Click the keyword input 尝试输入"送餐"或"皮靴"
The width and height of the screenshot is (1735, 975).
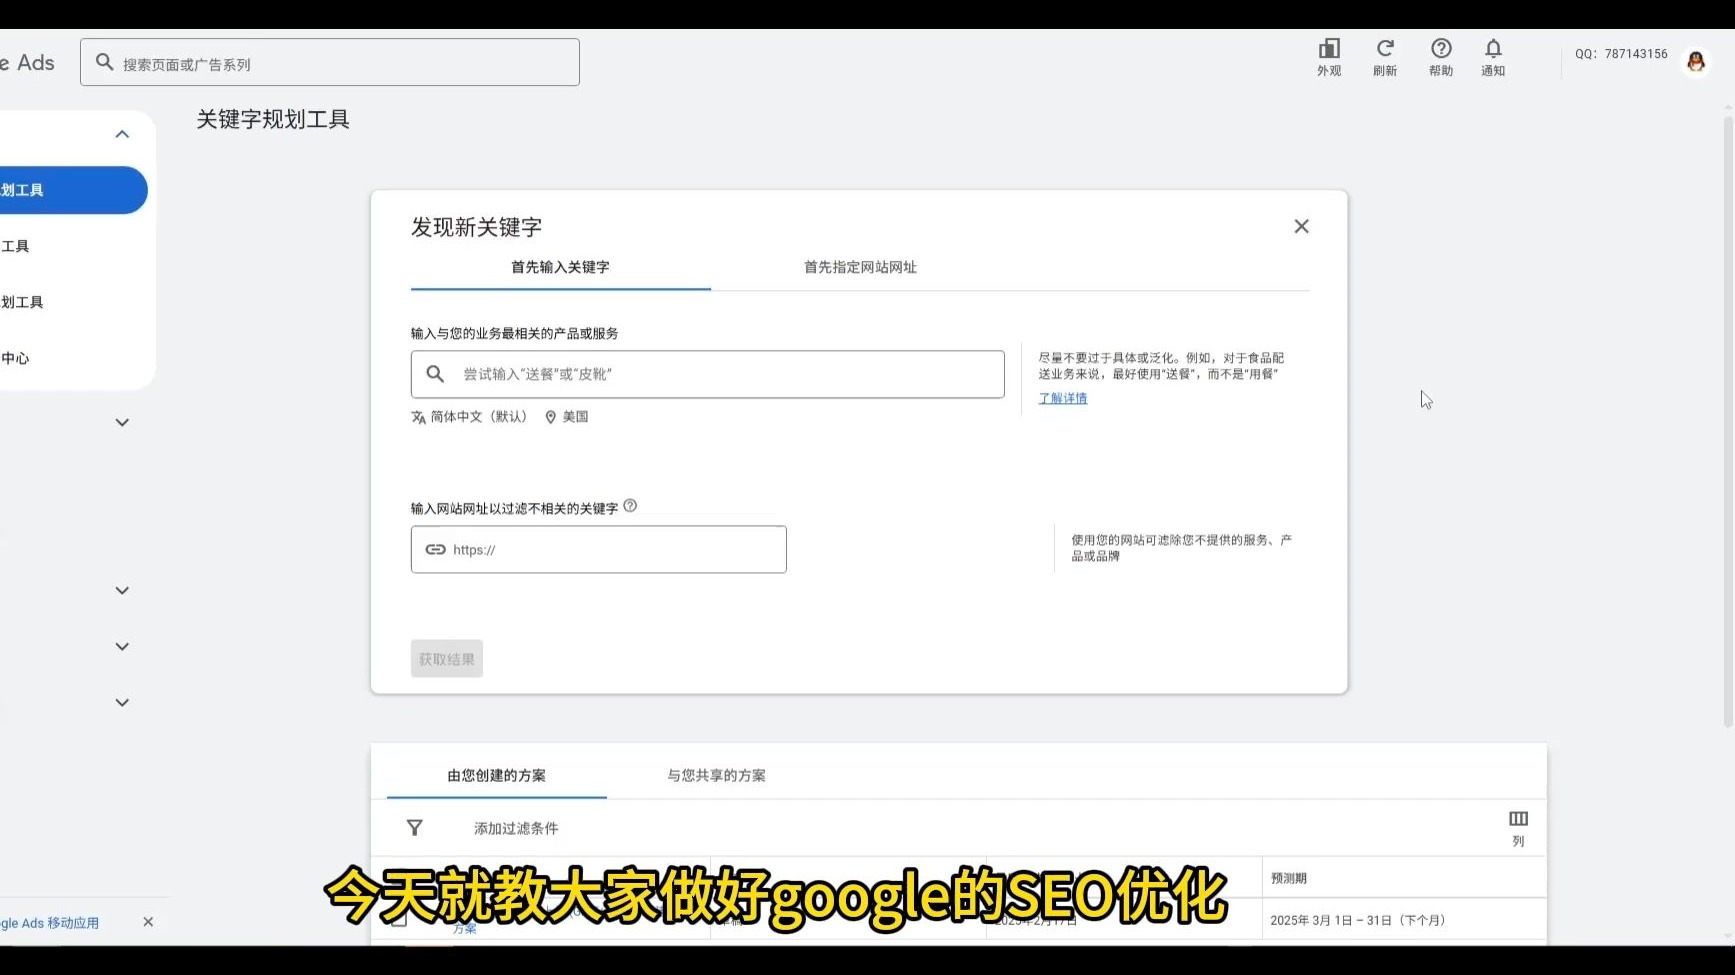[708, 374]
